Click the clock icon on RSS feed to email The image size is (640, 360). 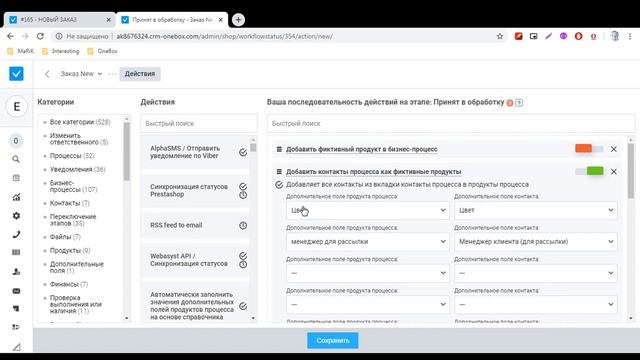point(243,225)
